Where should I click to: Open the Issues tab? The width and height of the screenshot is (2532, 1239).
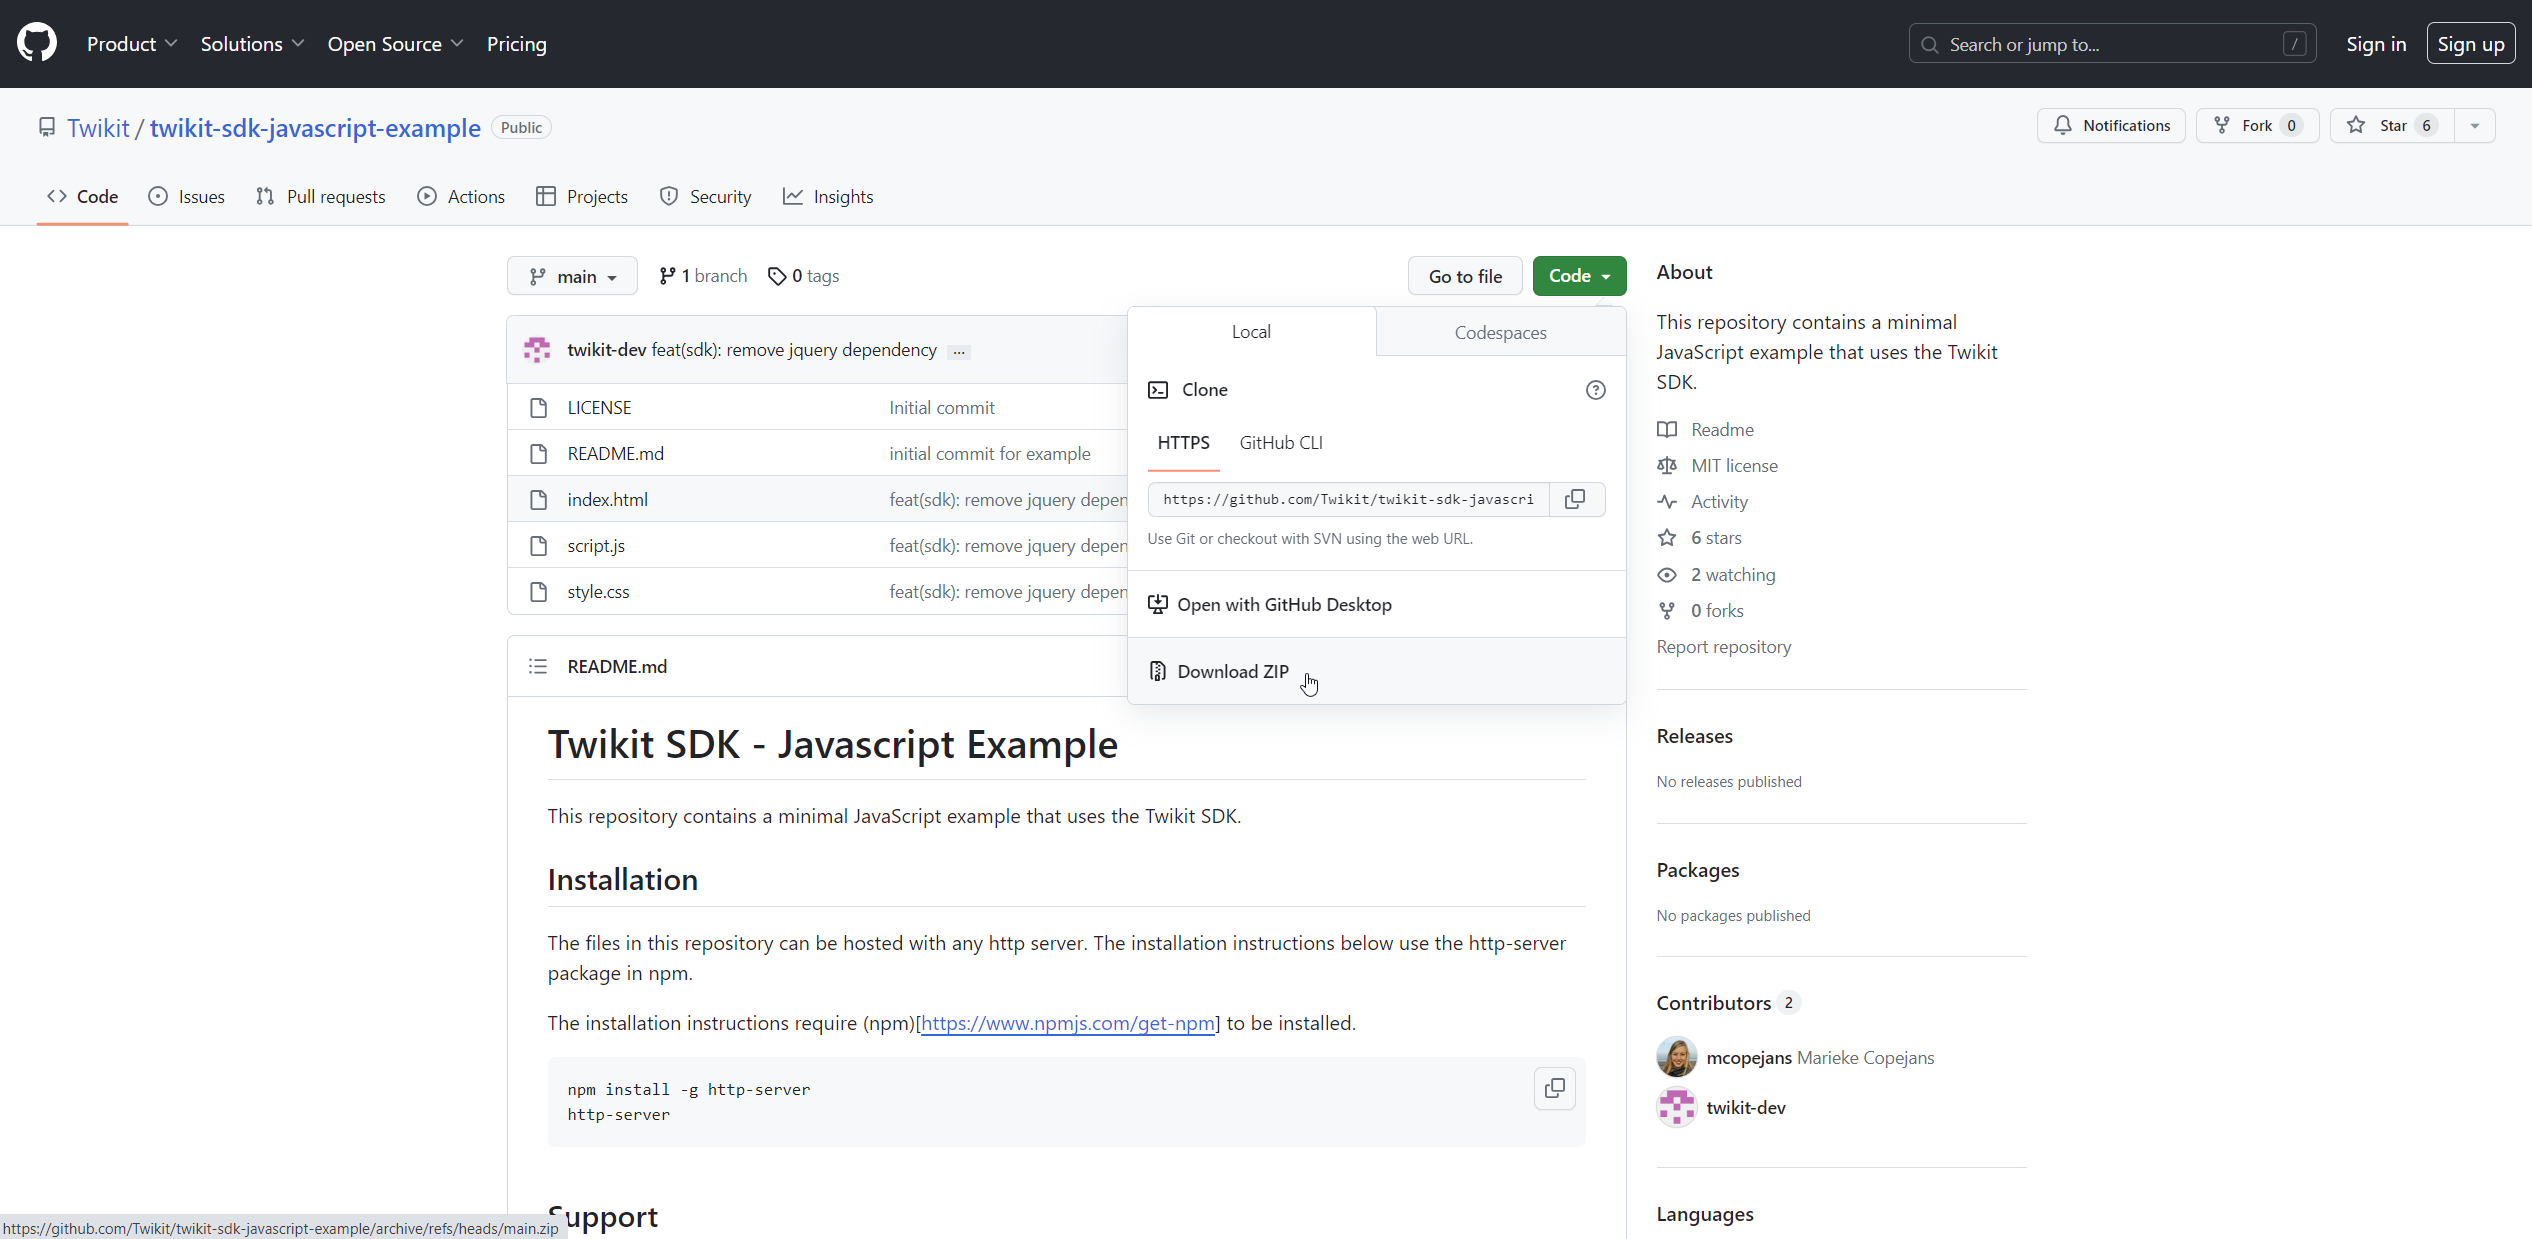pyautogui.click(x=187, y=197)
